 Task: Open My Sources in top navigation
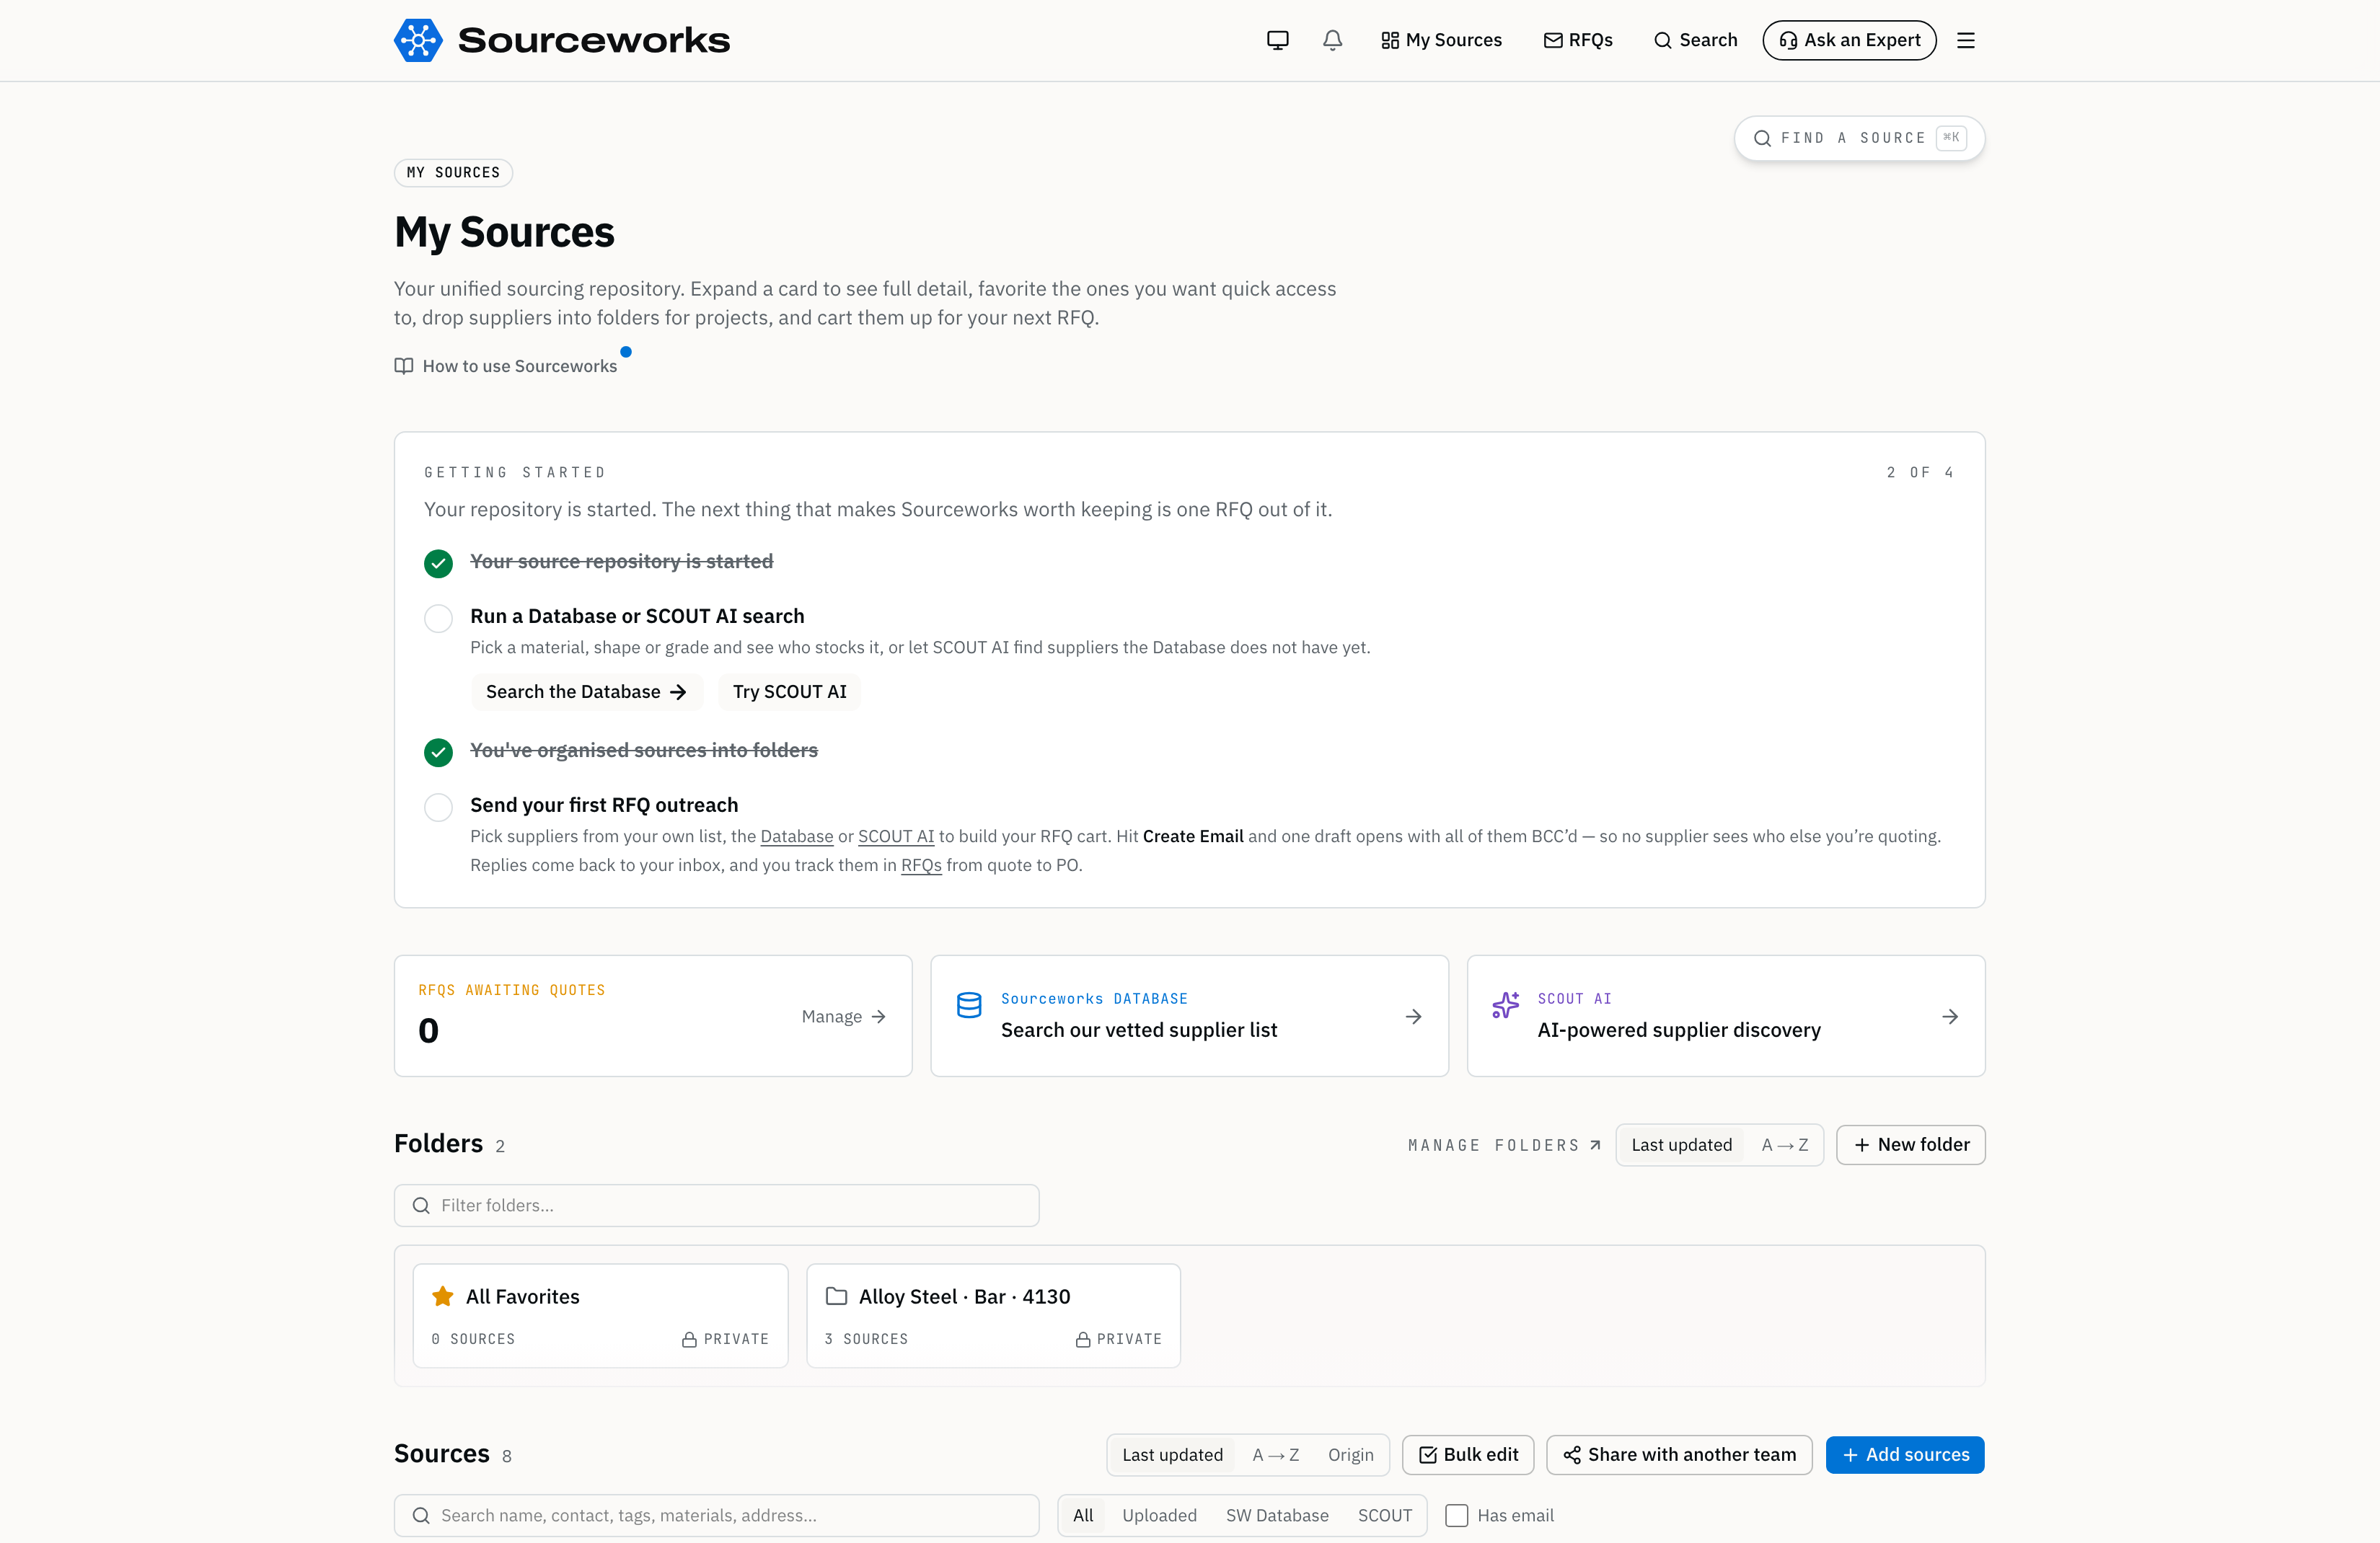pos(1441,40)
